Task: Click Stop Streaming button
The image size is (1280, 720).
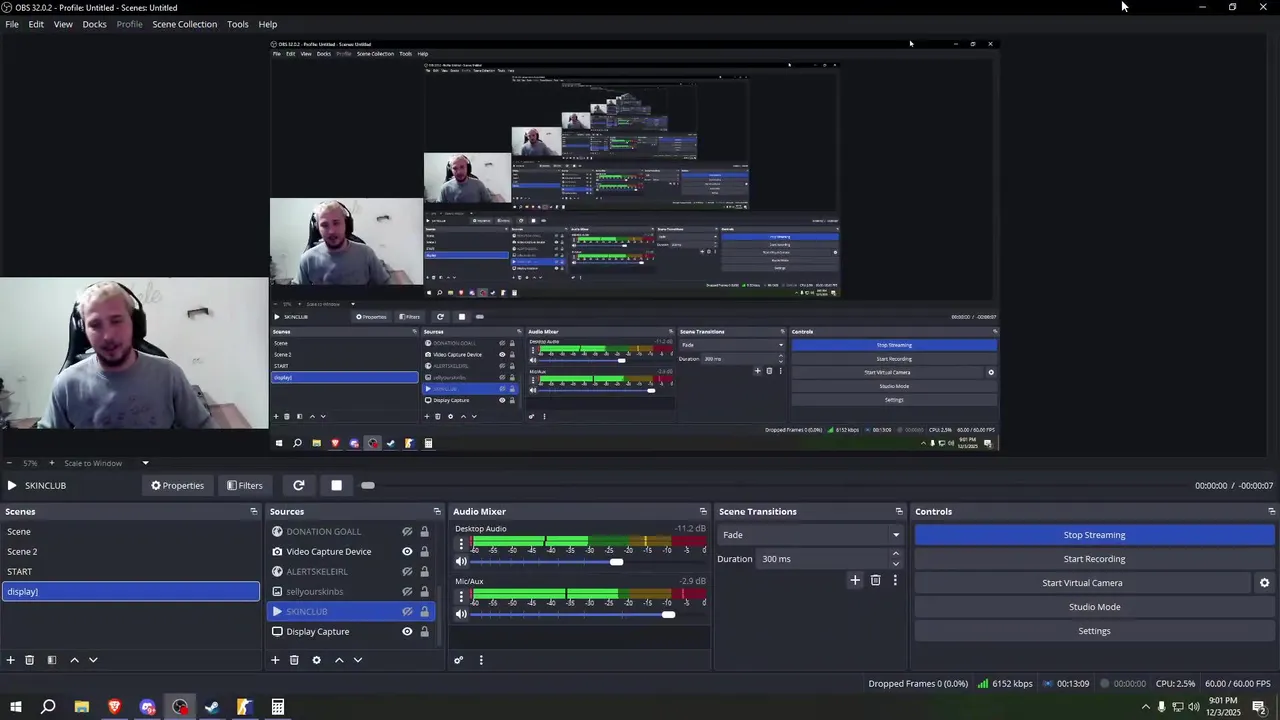Action: (x=1094, y=535)
